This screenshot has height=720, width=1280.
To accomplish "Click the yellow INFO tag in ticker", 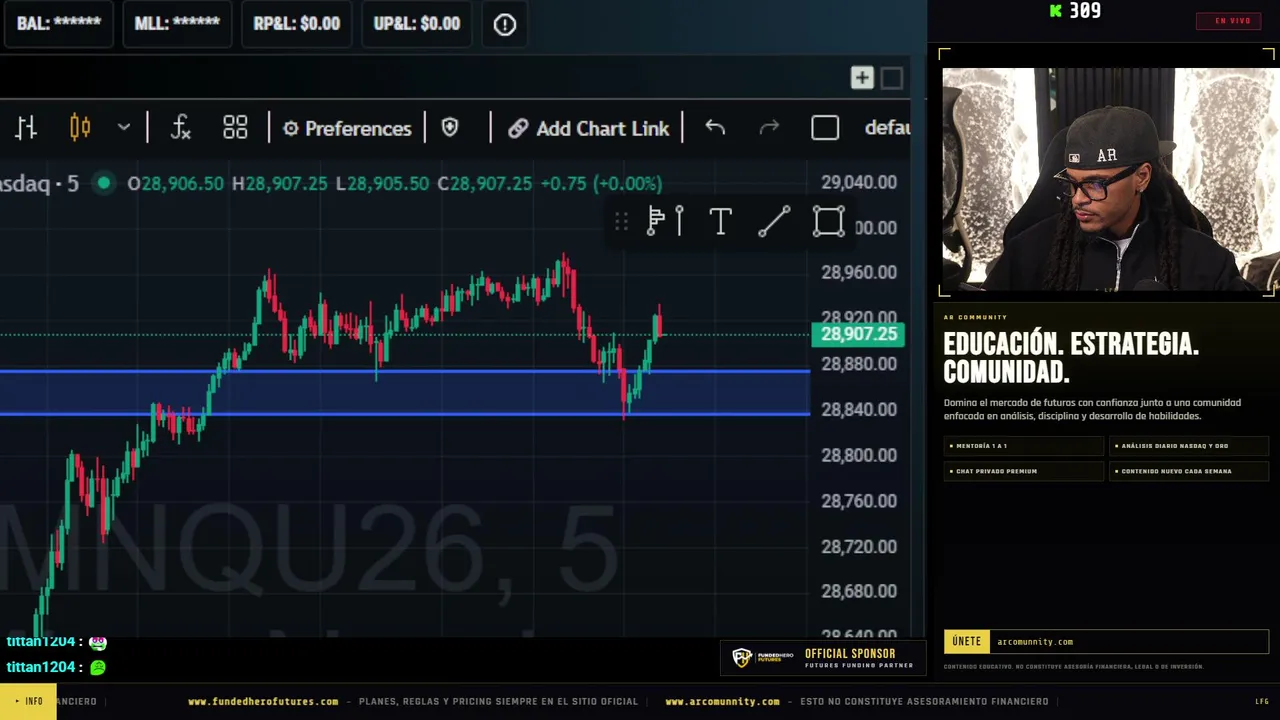I will pos(29,701).
